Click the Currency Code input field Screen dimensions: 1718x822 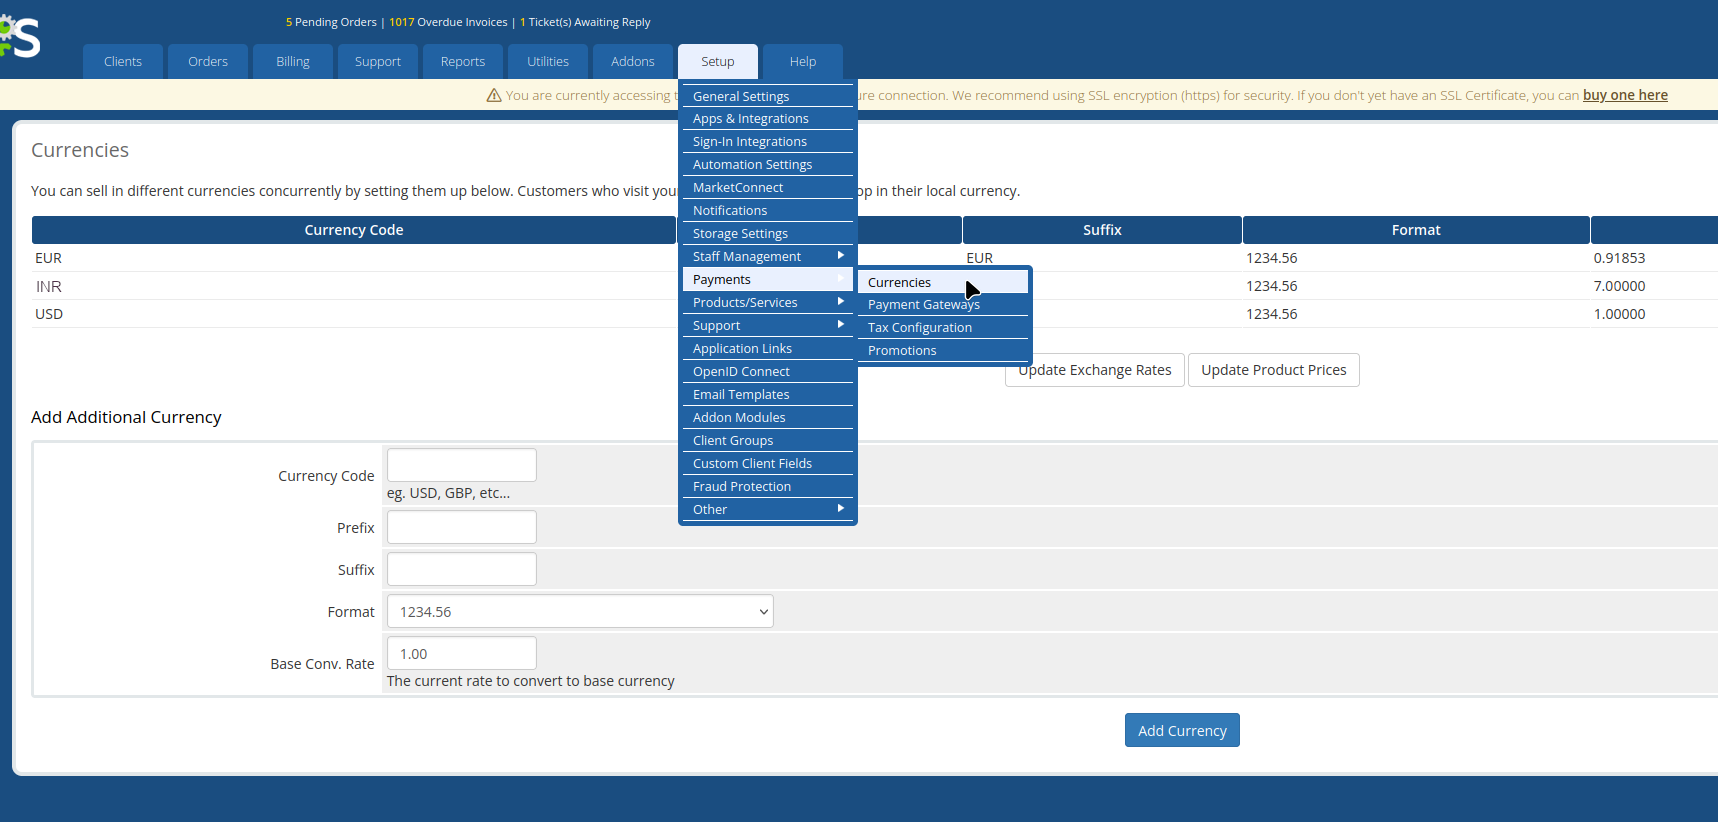point(462,465)
